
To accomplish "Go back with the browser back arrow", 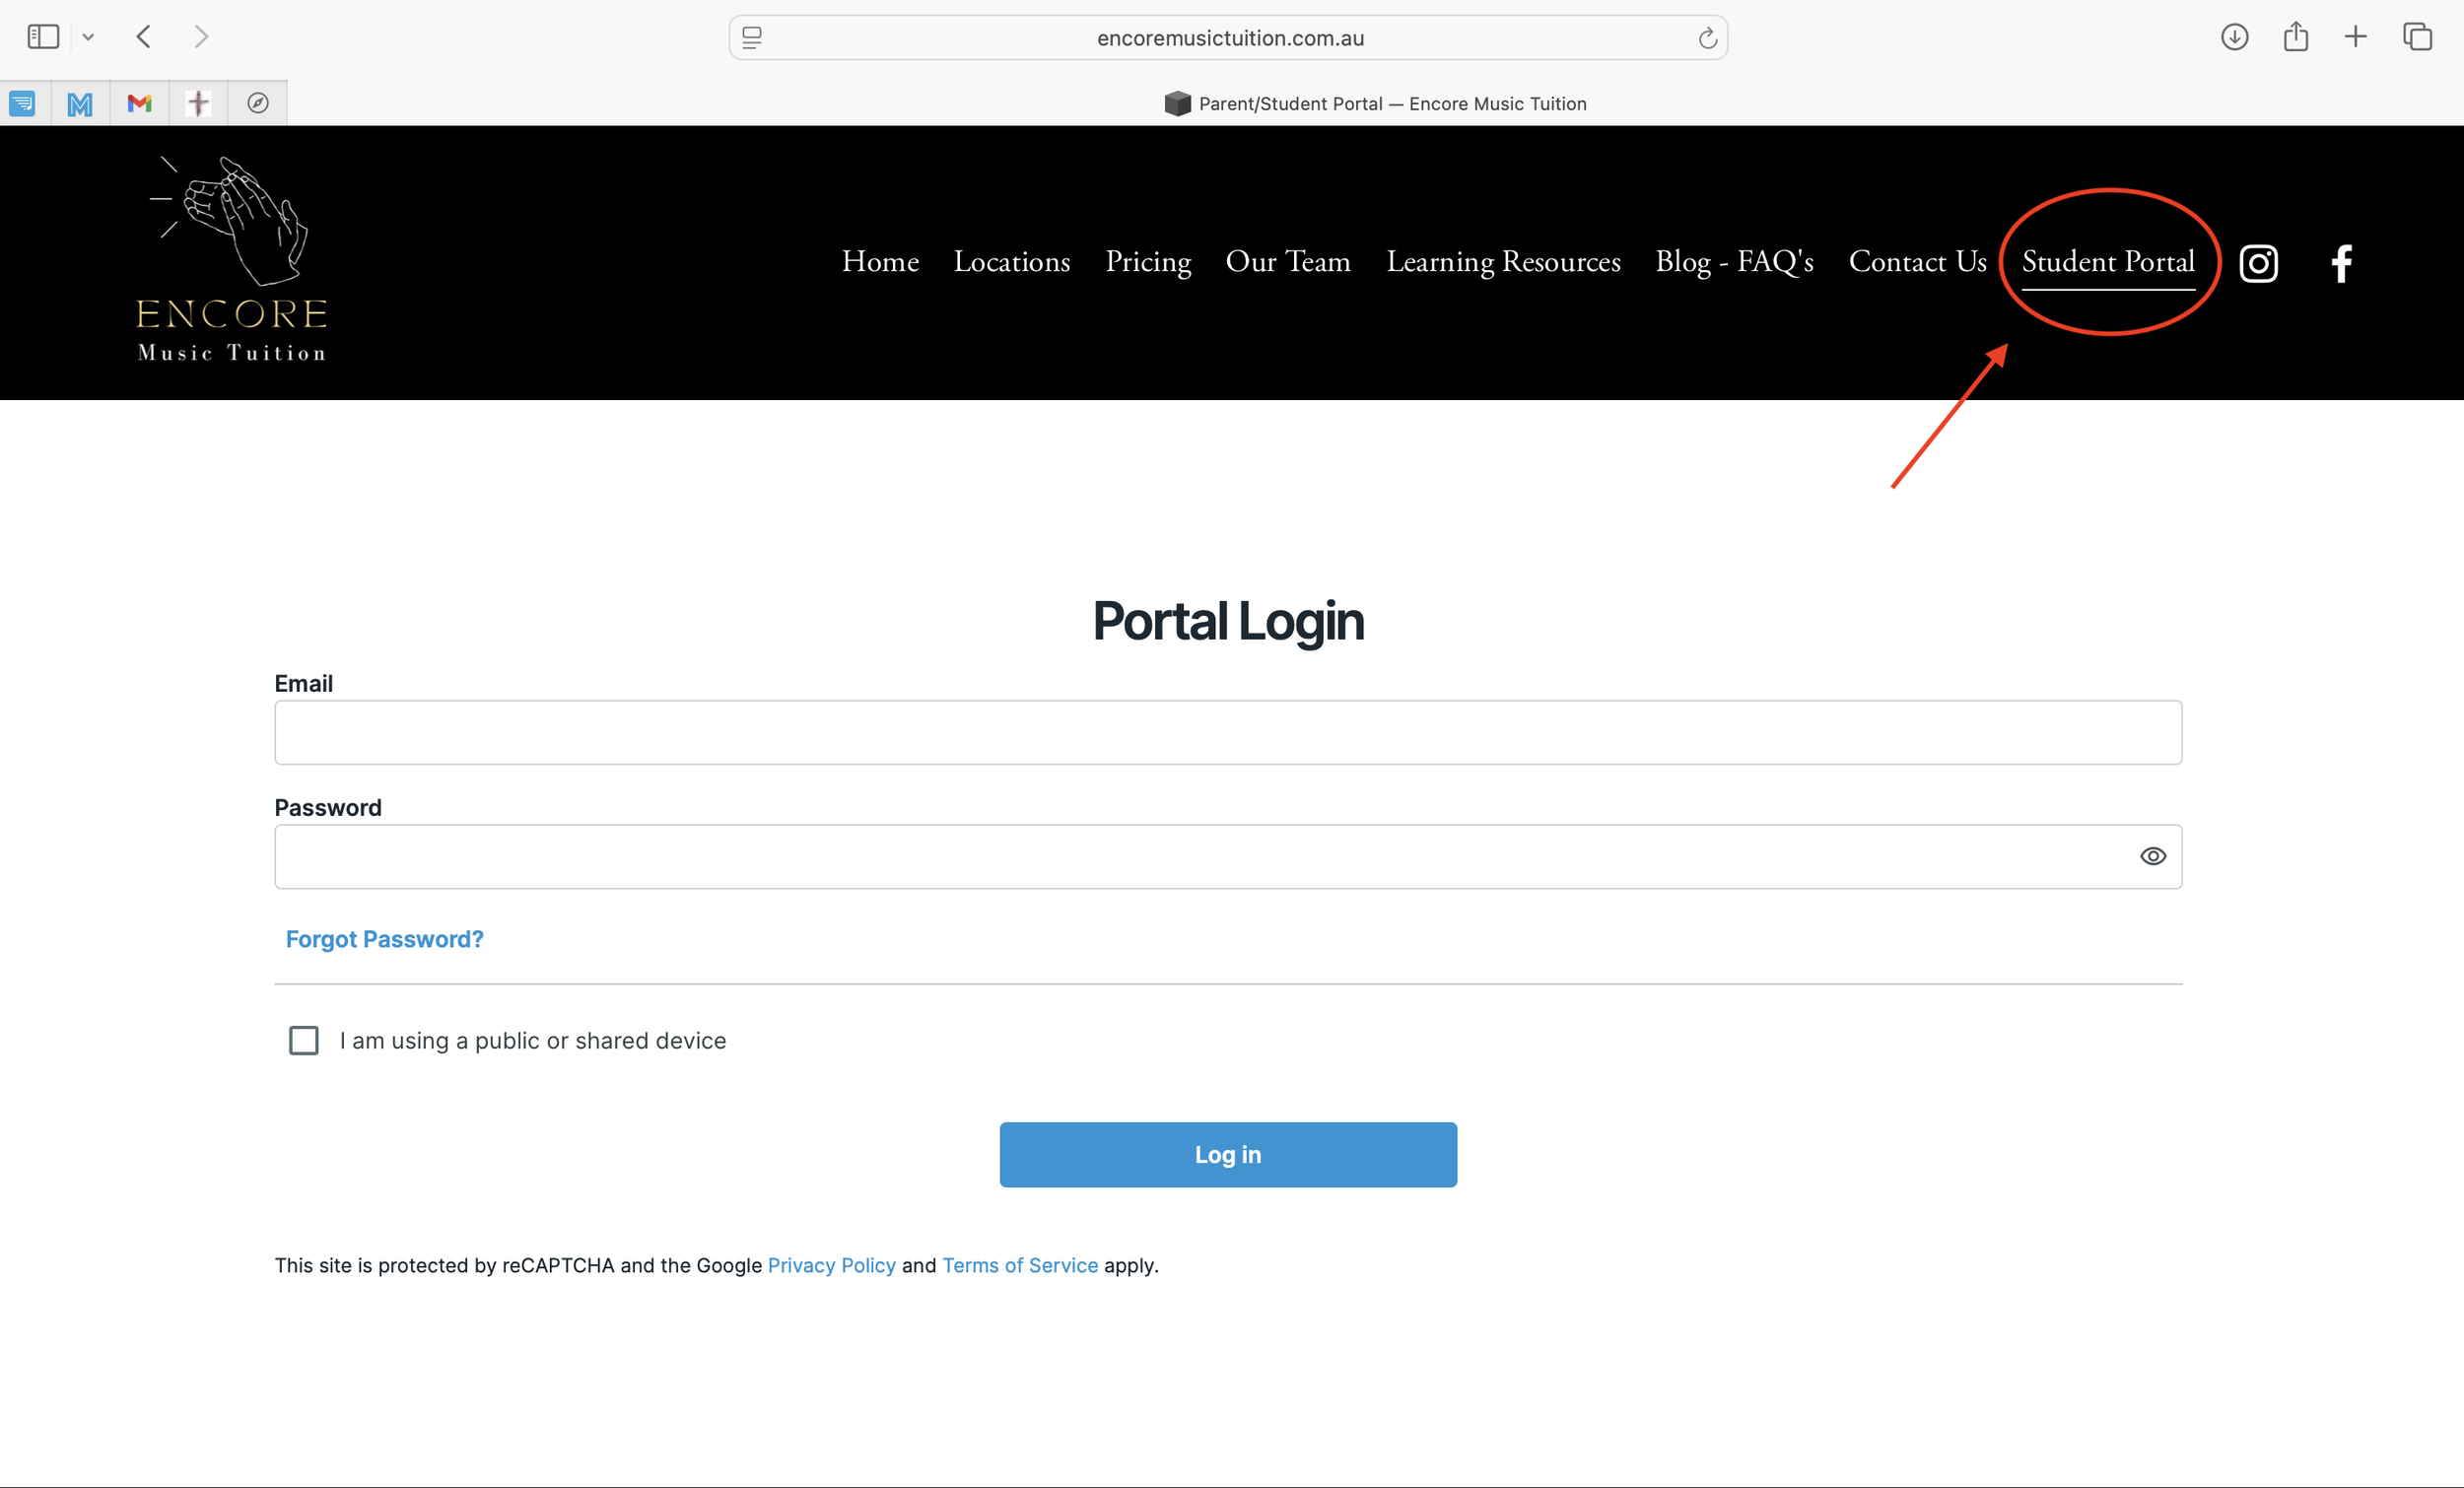I will click(x=144, y=37).
